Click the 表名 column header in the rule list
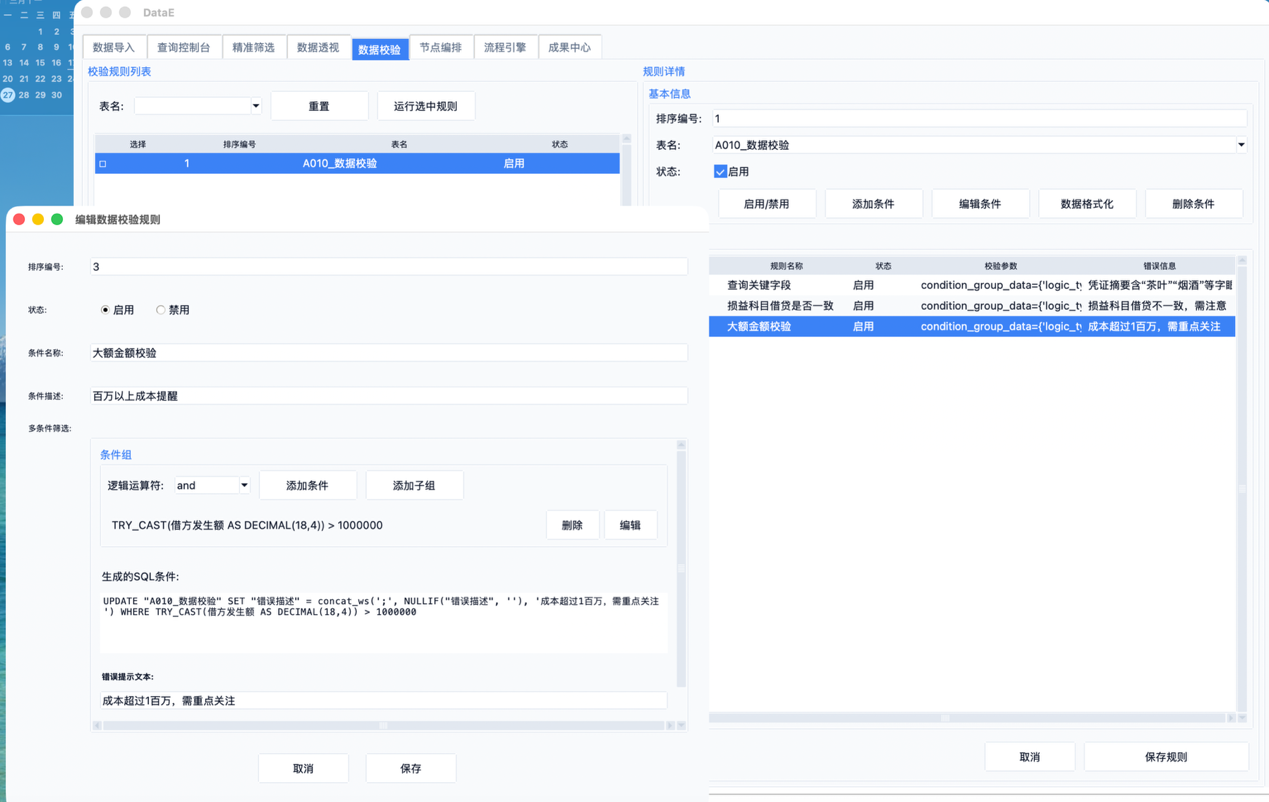Screen dimensions: 1269x802 [x=399, y=144]
